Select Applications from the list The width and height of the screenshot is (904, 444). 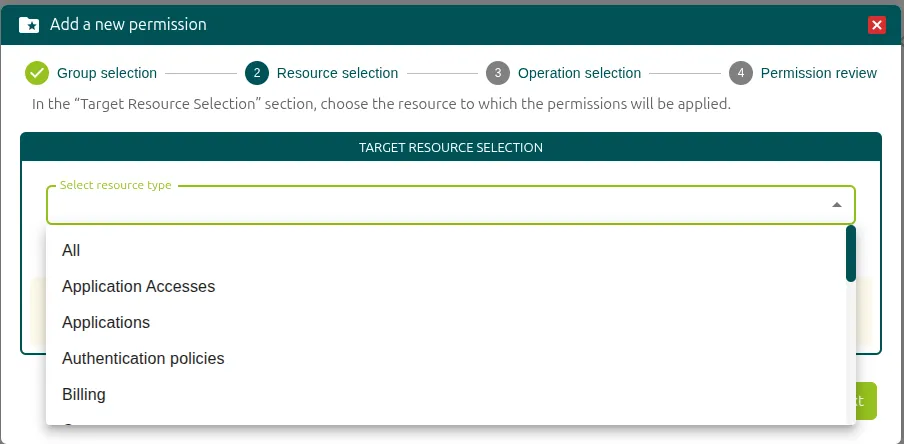pyautogui.click(x=446, y=322)
